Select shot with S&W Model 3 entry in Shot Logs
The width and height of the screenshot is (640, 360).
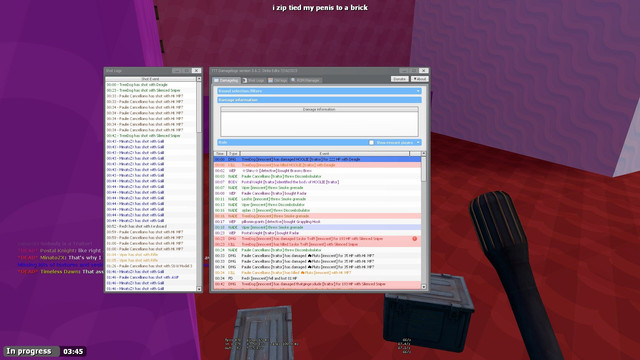(151, 266)
